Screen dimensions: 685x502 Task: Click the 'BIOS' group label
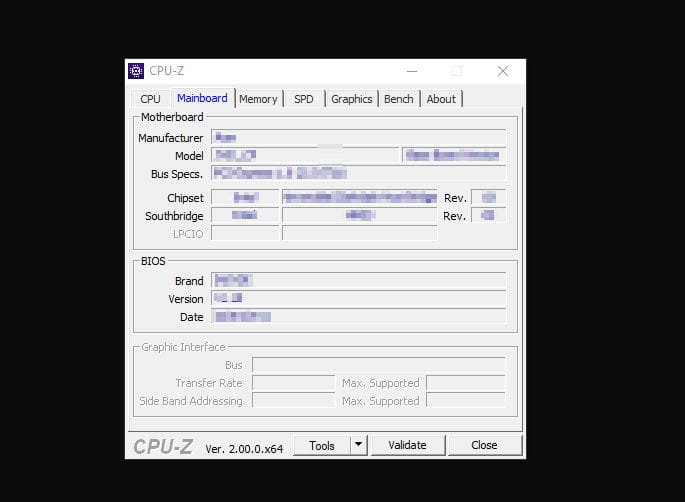click(x=153, y=261)
